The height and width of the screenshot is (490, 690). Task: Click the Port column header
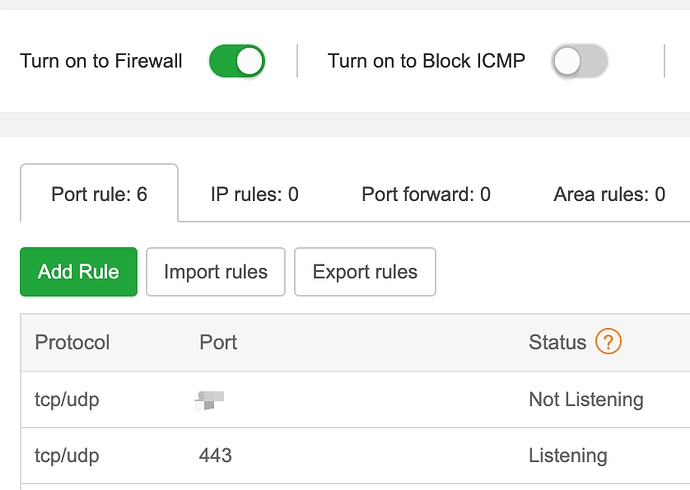coord(218,342)
